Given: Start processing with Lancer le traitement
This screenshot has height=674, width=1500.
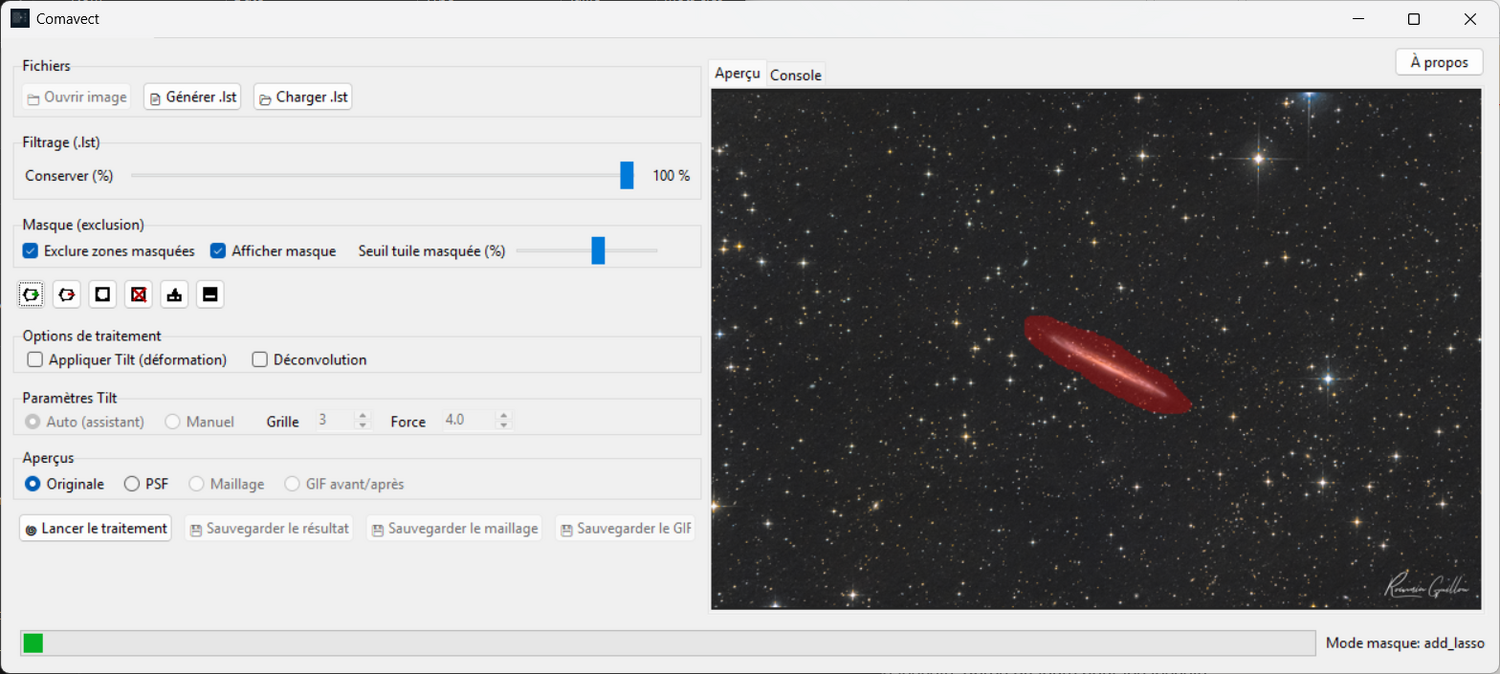Looking at the screenshot, I should [x=95, y=528].
